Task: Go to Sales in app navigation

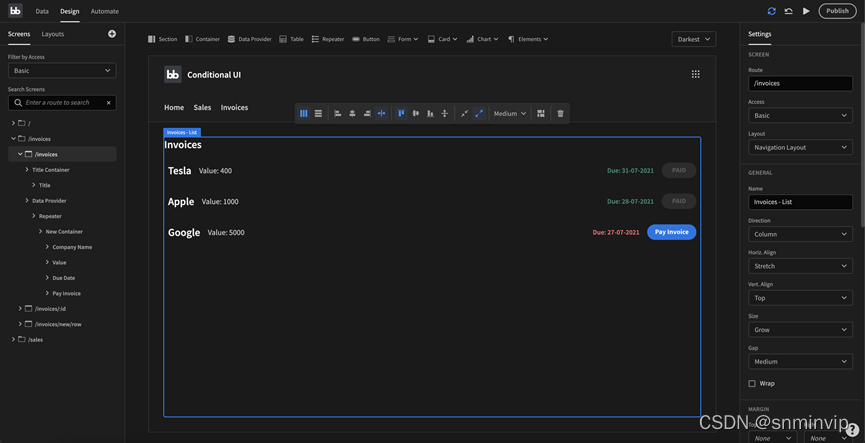Action: 202,108
